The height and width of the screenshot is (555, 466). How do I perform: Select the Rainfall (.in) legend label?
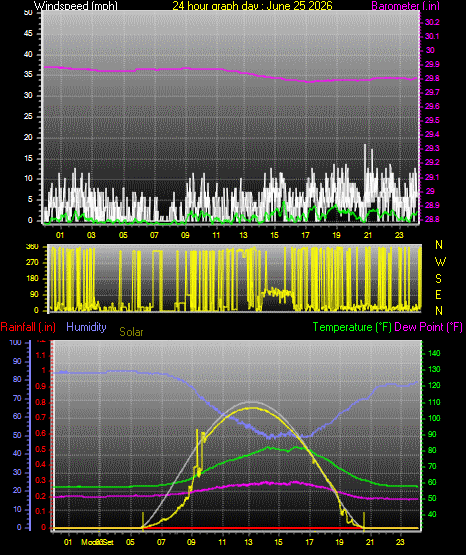click(28, 327)
